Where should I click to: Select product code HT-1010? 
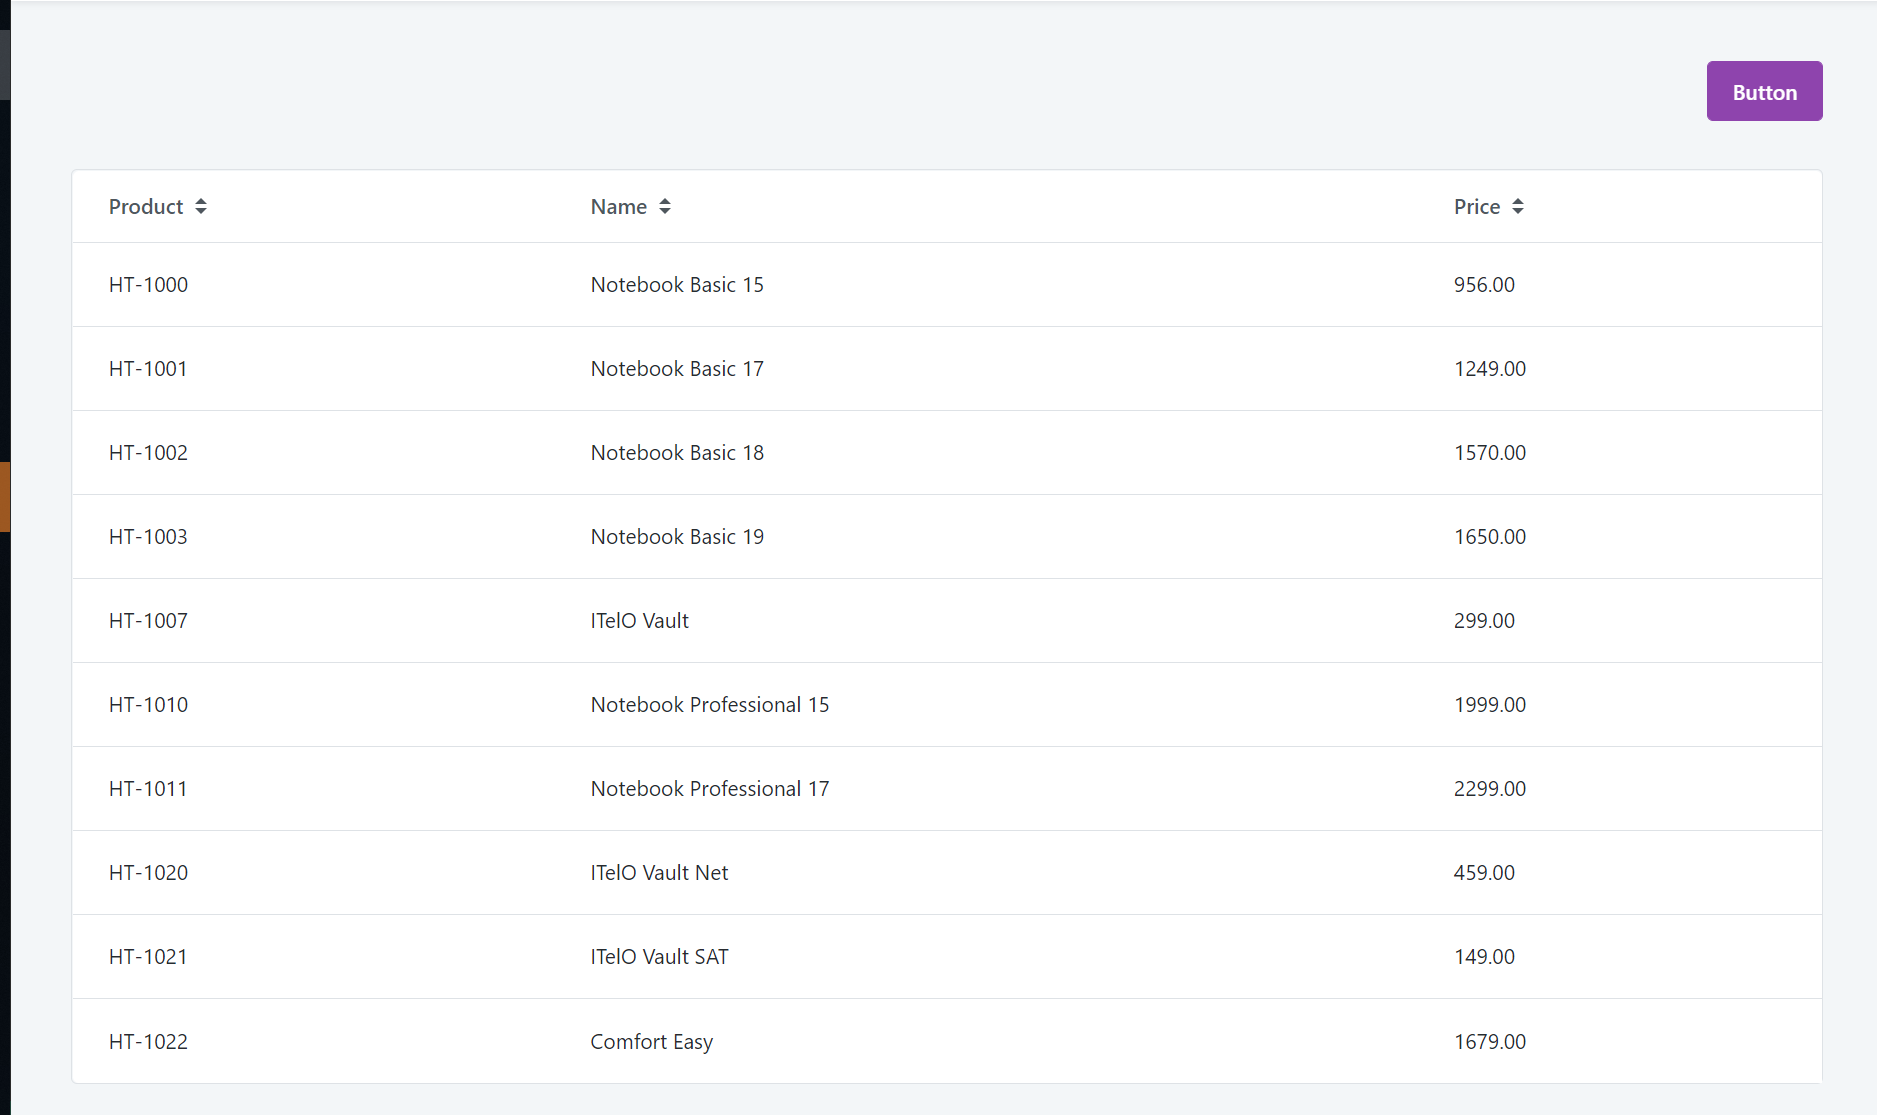148,704
